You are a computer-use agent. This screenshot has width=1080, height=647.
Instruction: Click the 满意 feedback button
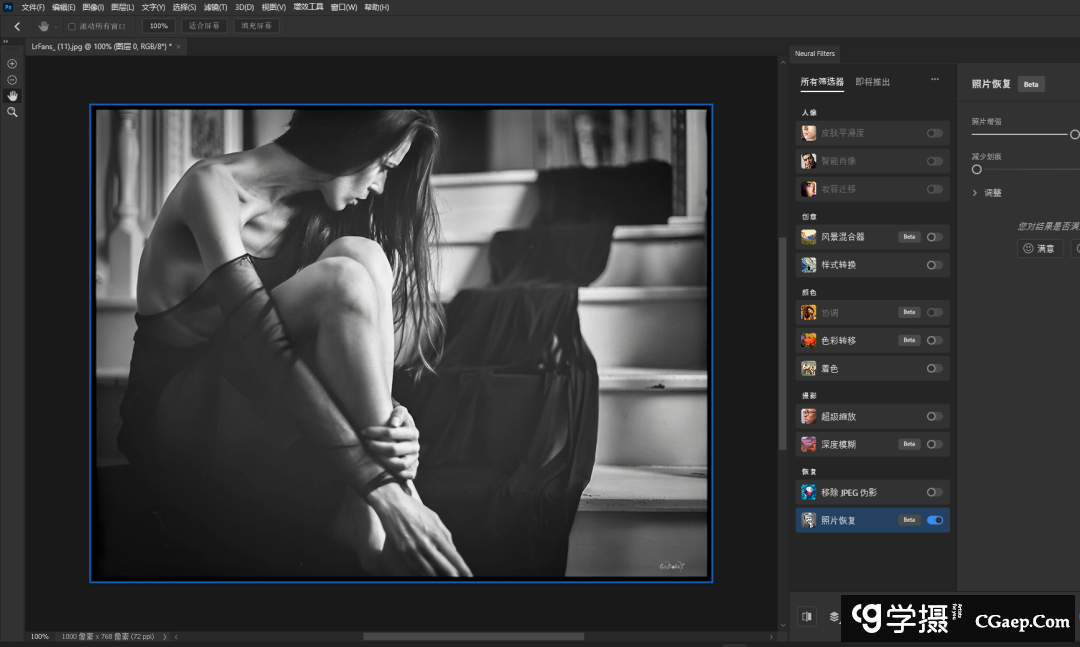tap(1039, 248)
